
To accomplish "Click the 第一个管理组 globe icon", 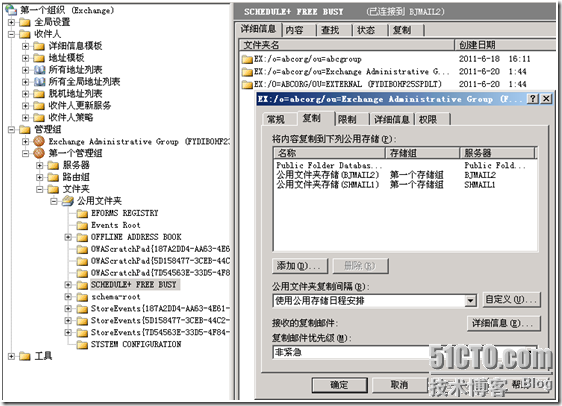I will coord(39,153).
